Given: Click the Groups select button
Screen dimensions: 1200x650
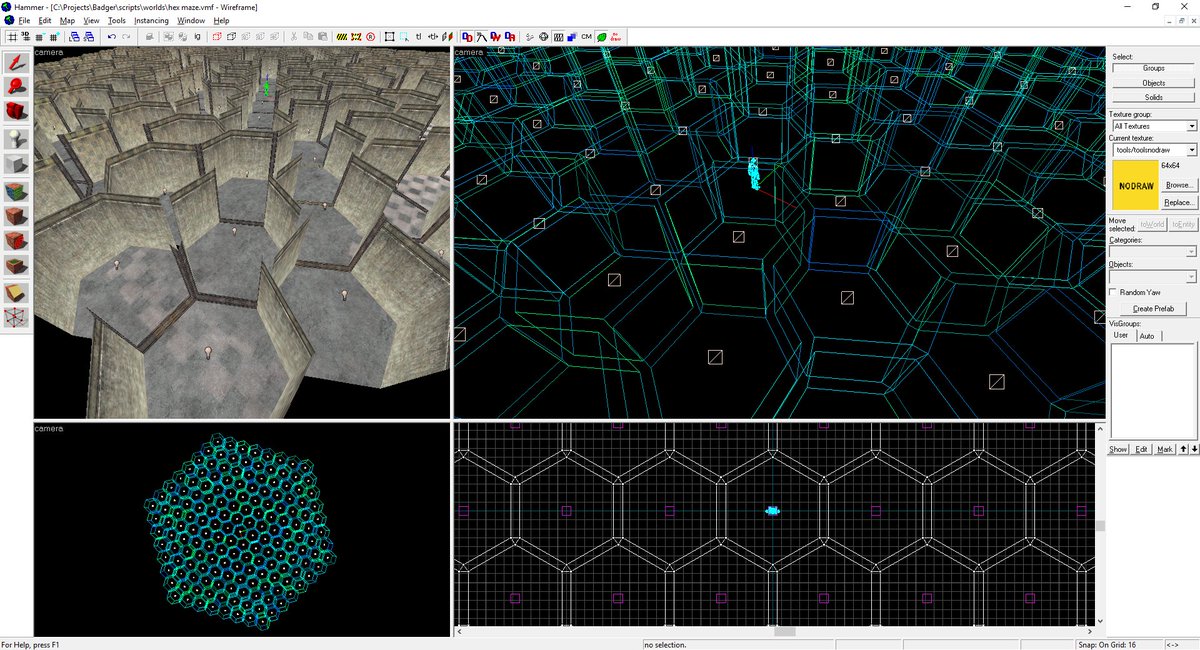Looking at the screenshot, I should pyautogui.click(x=1153, y=68).
